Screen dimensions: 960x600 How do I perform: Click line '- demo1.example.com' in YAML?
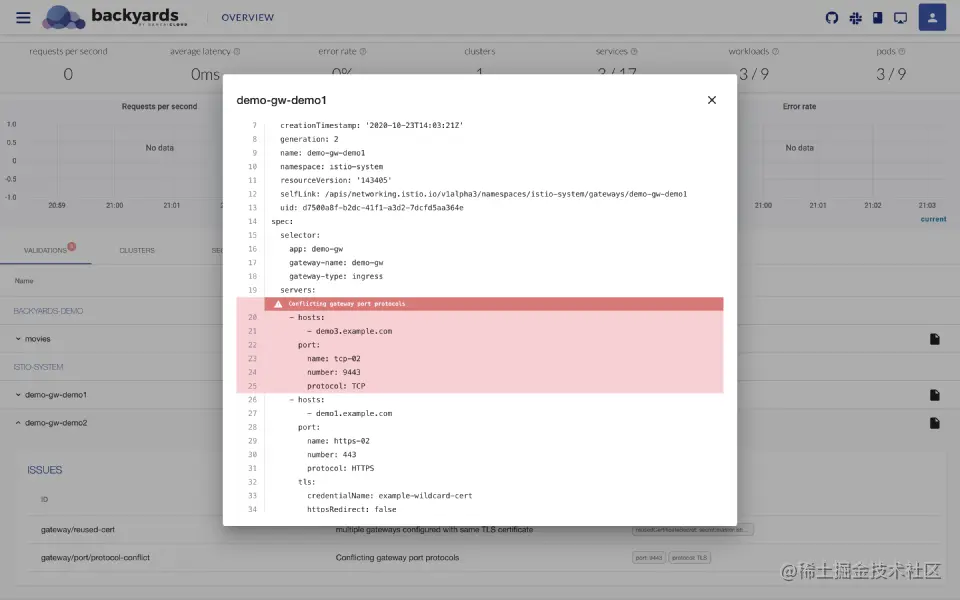350,413
